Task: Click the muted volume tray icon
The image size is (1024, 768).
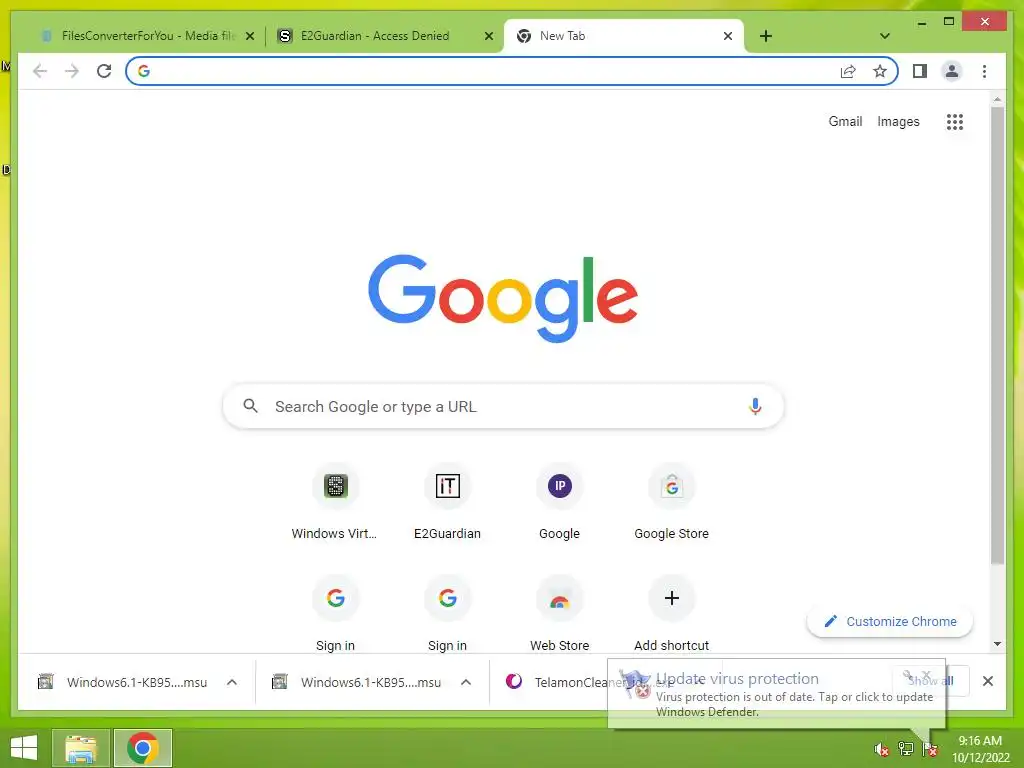Action: click(x=882, y=749)
